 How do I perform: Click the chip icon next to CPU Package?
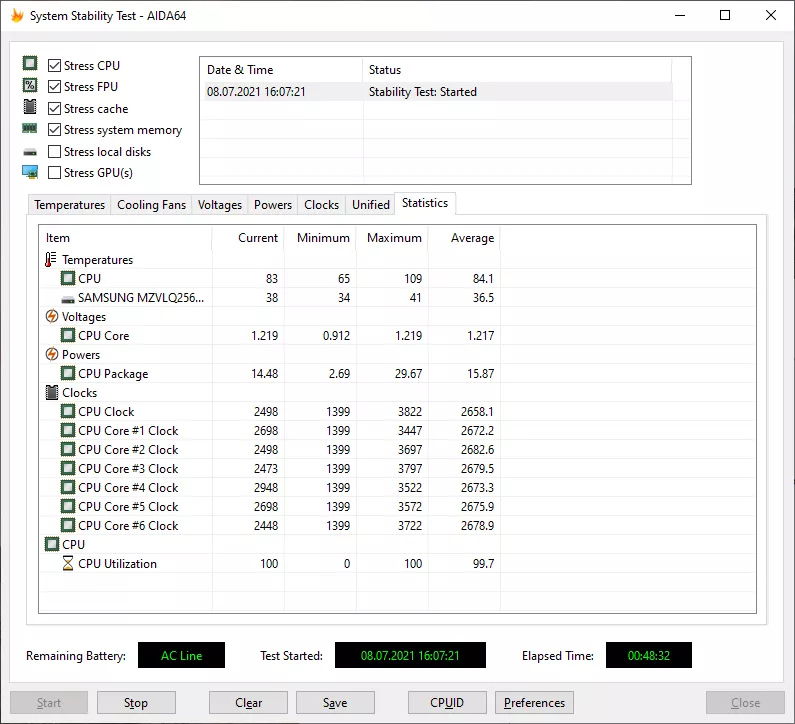(x=68, y=373)
